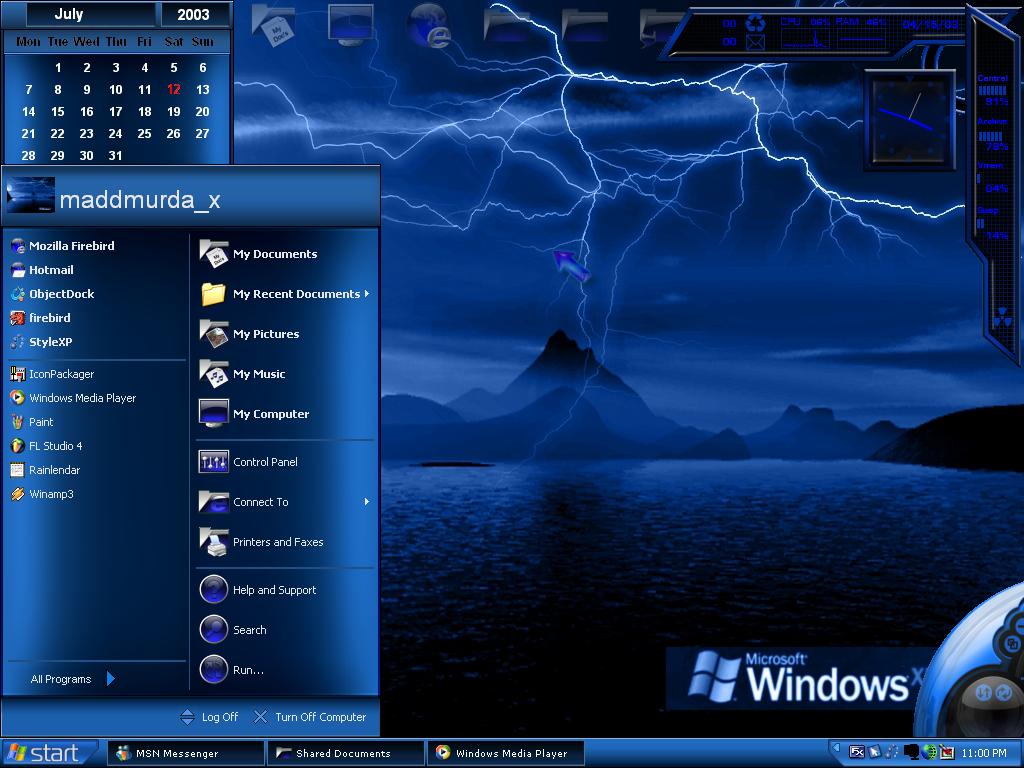Image resolution: width=1024 pixels, height=768 pixels.
Task: Open the Control Panel icon
Action: 214,462
